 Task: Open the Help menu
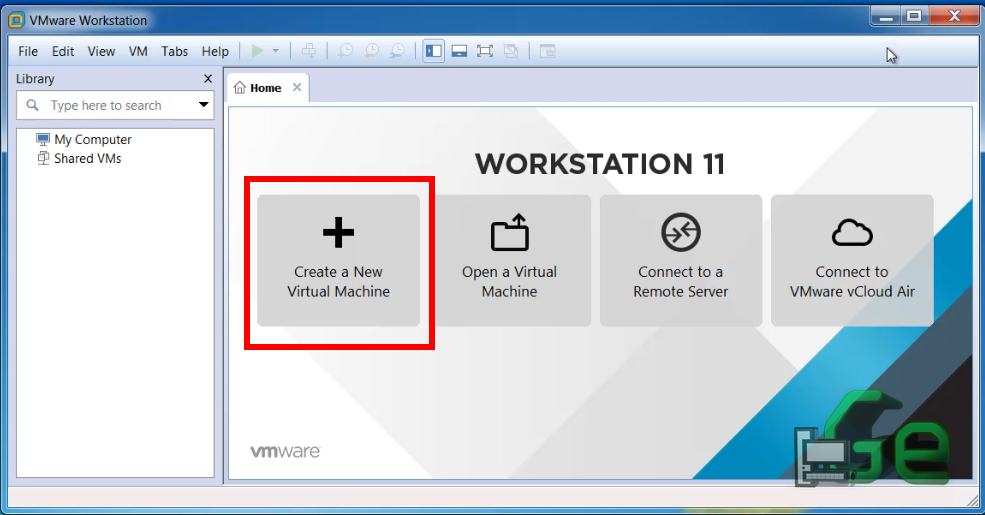coord(215,52)
